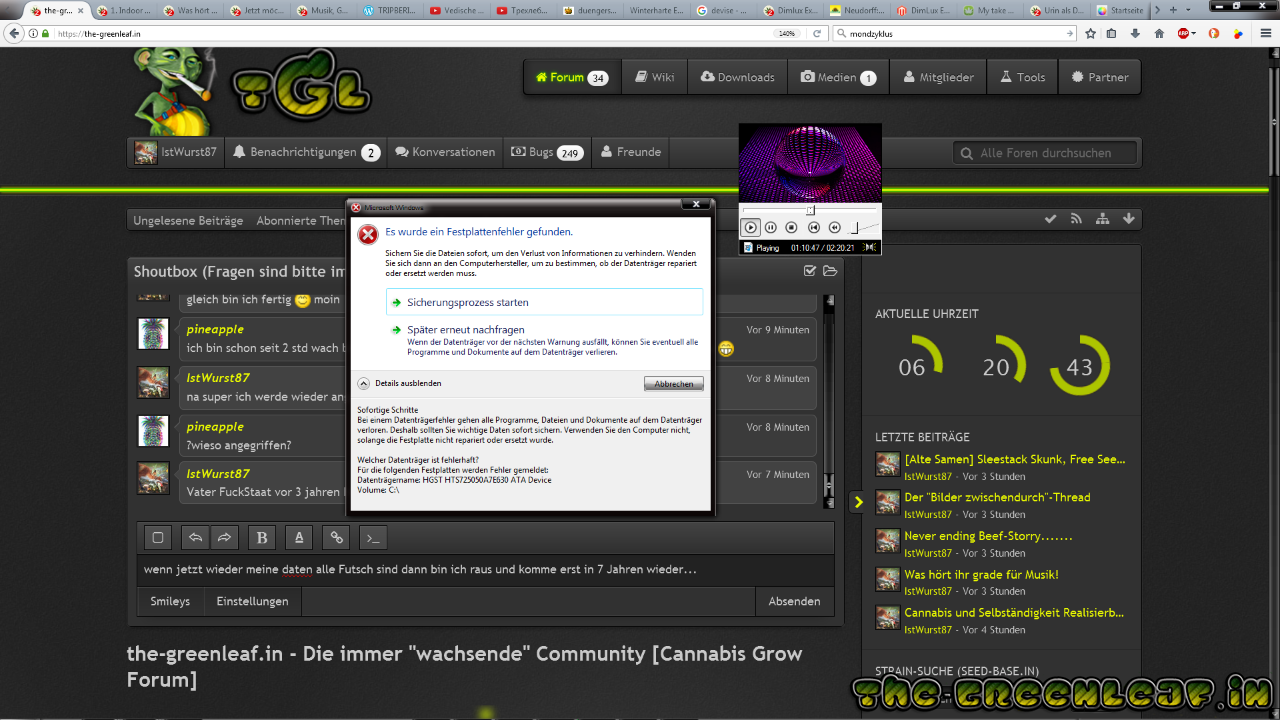
Task: Bookmark this page with the star icon
Action: [x=1090, y=33]
